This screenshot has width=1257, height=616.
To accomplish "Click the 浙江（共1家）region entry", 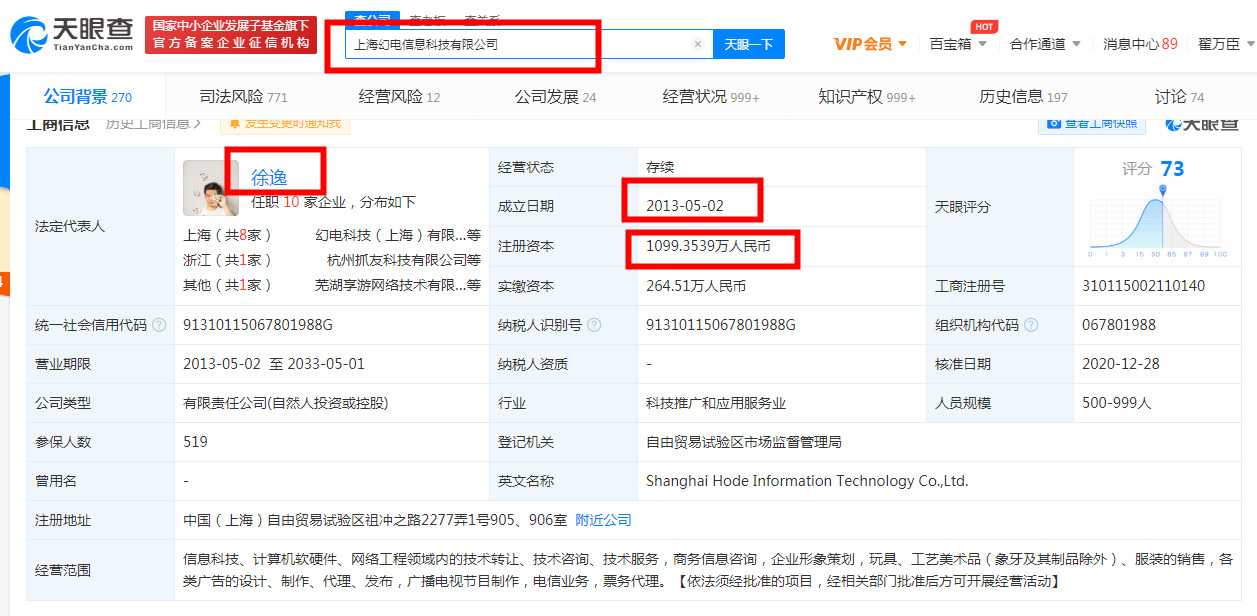I will (x=228, y=260).
